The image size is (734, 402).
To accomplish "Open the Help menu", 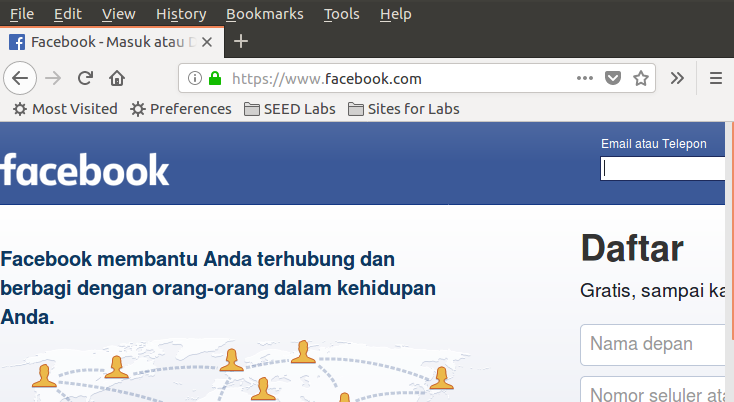I will coord(396,14).
